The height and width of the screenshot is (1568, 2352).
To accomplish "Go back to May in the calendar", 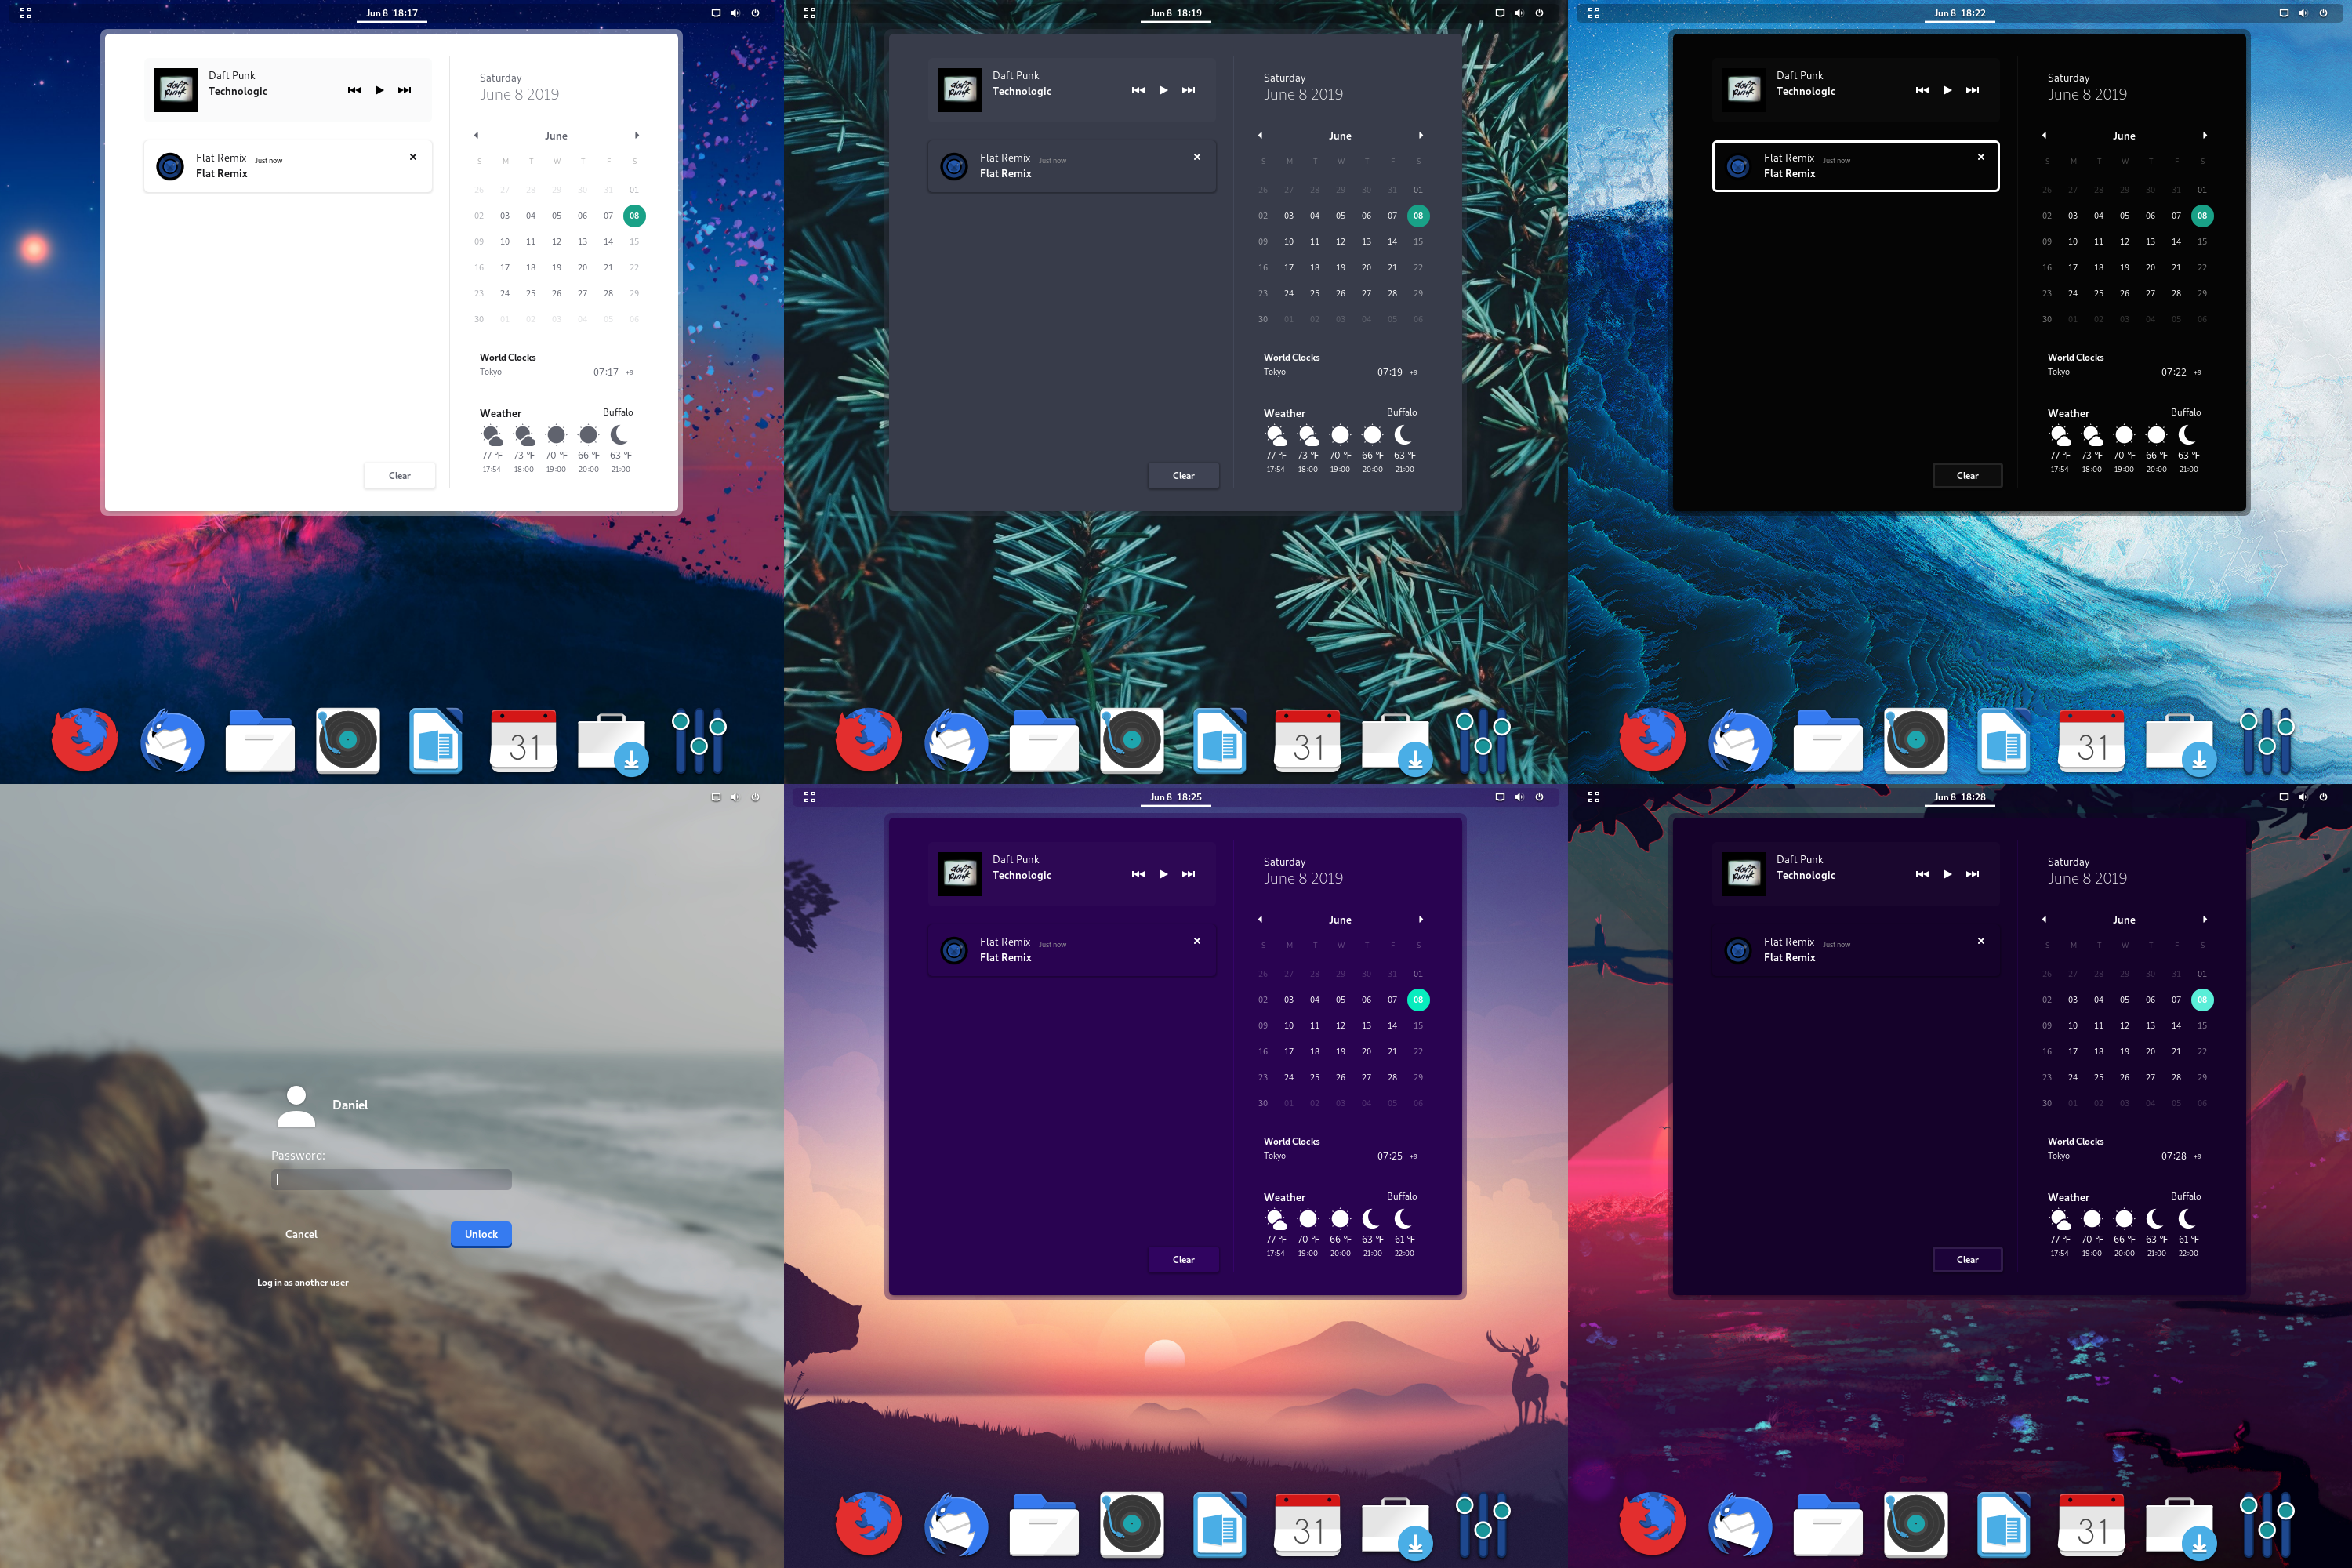I will pos(477,135).
